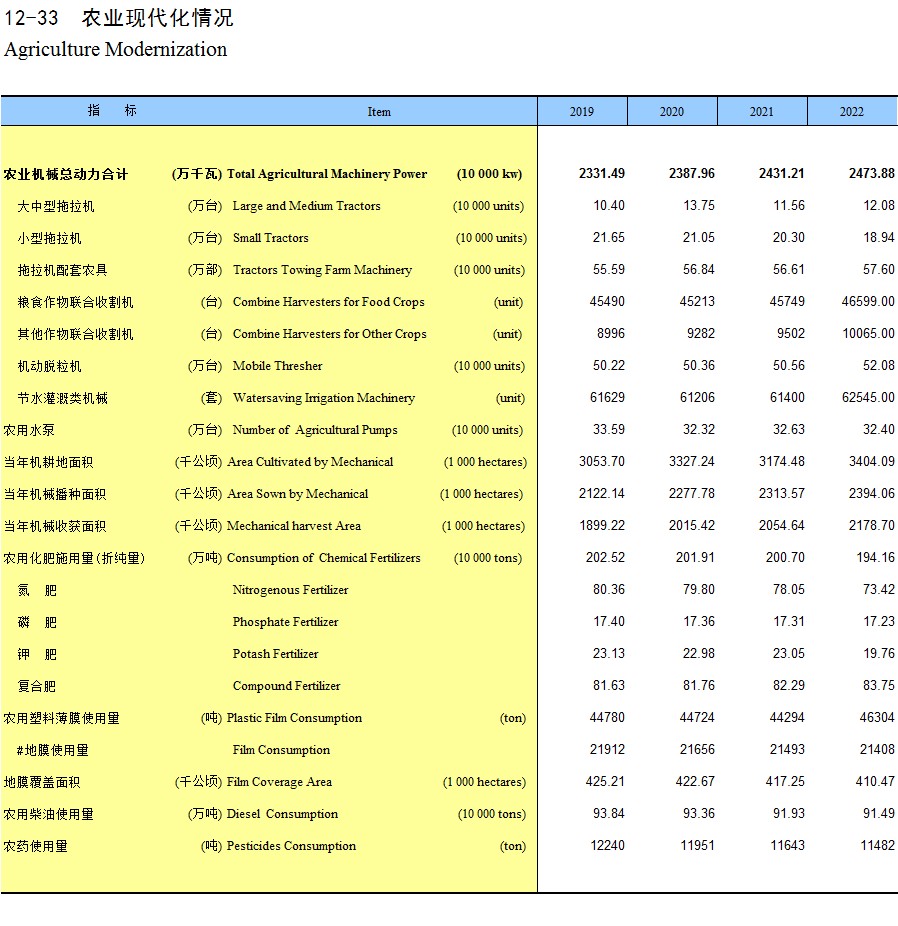Click 'Film Consumption' row label
Viewport: 898px width, 926px height.
281,750
